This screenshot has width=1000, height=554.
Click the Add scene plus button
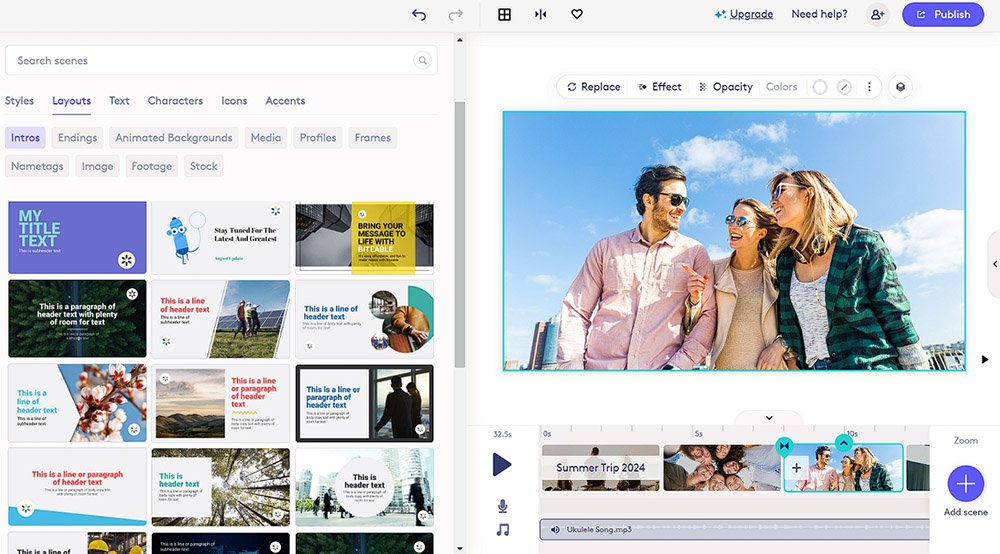tap(966, 484)
